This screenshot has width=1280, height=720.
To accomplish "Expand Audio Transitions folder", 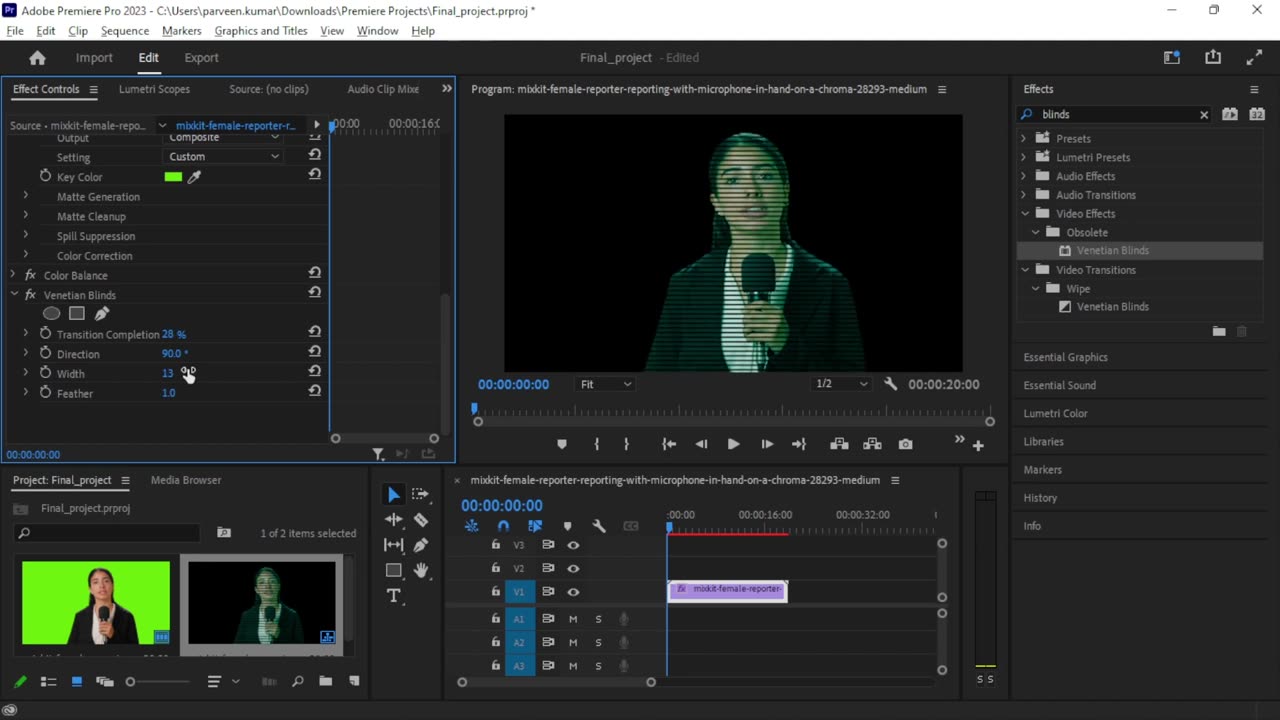I will [x=1023, y=195].
